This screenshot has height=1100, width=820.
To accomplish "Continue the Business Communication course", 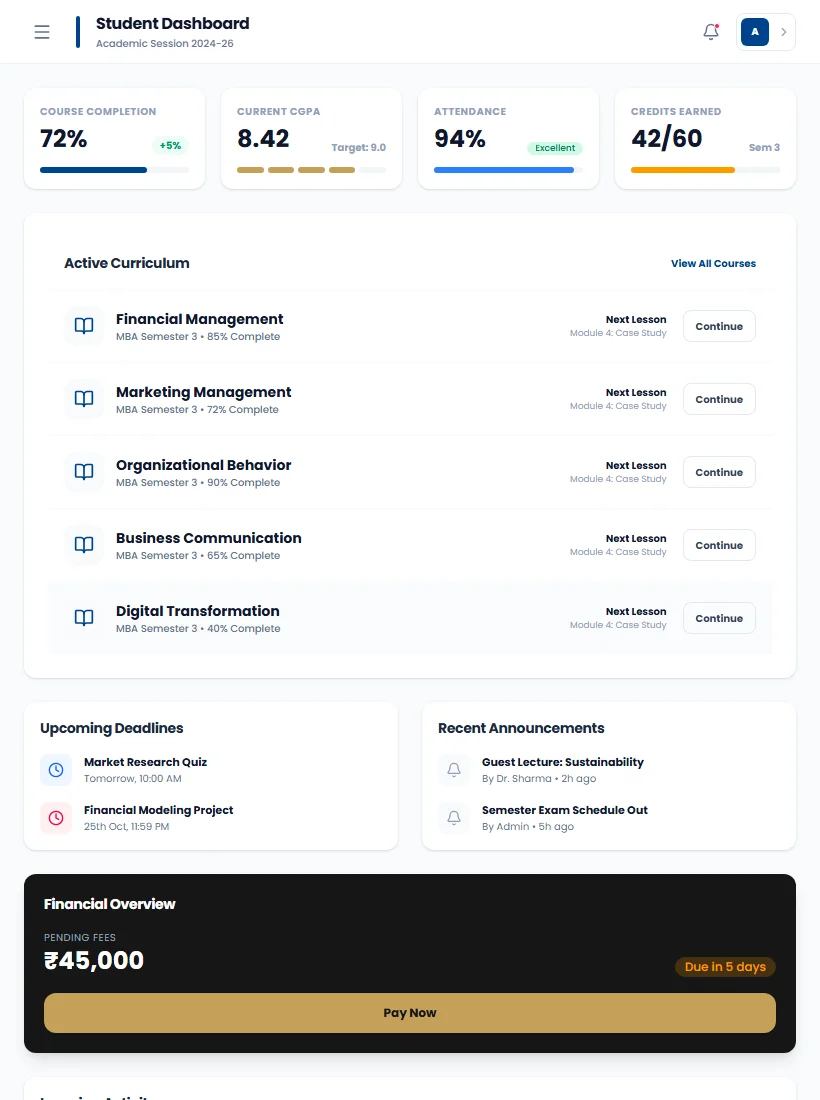I will coord(719,545).
